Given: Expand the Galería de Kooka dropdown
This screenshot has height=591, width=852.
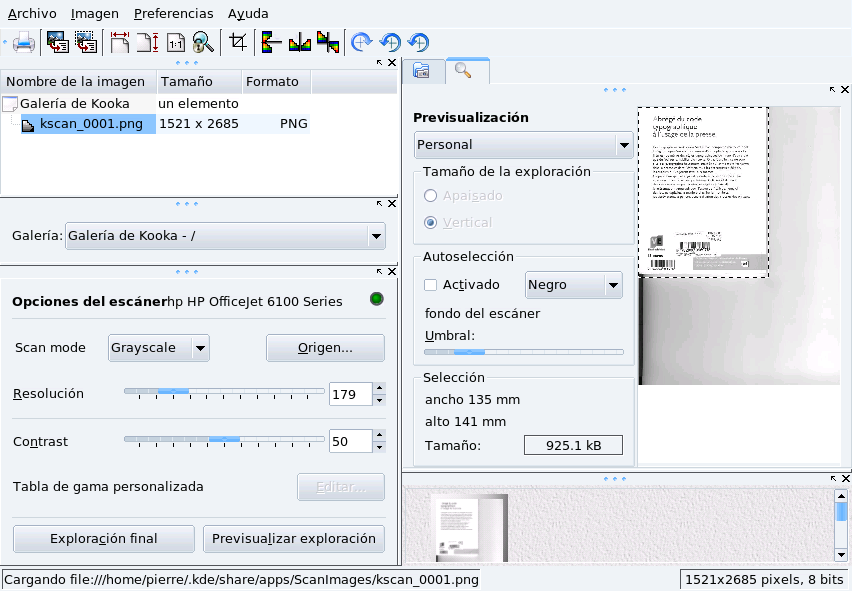Looking at the screenshot, I should (x=376, y=237).
